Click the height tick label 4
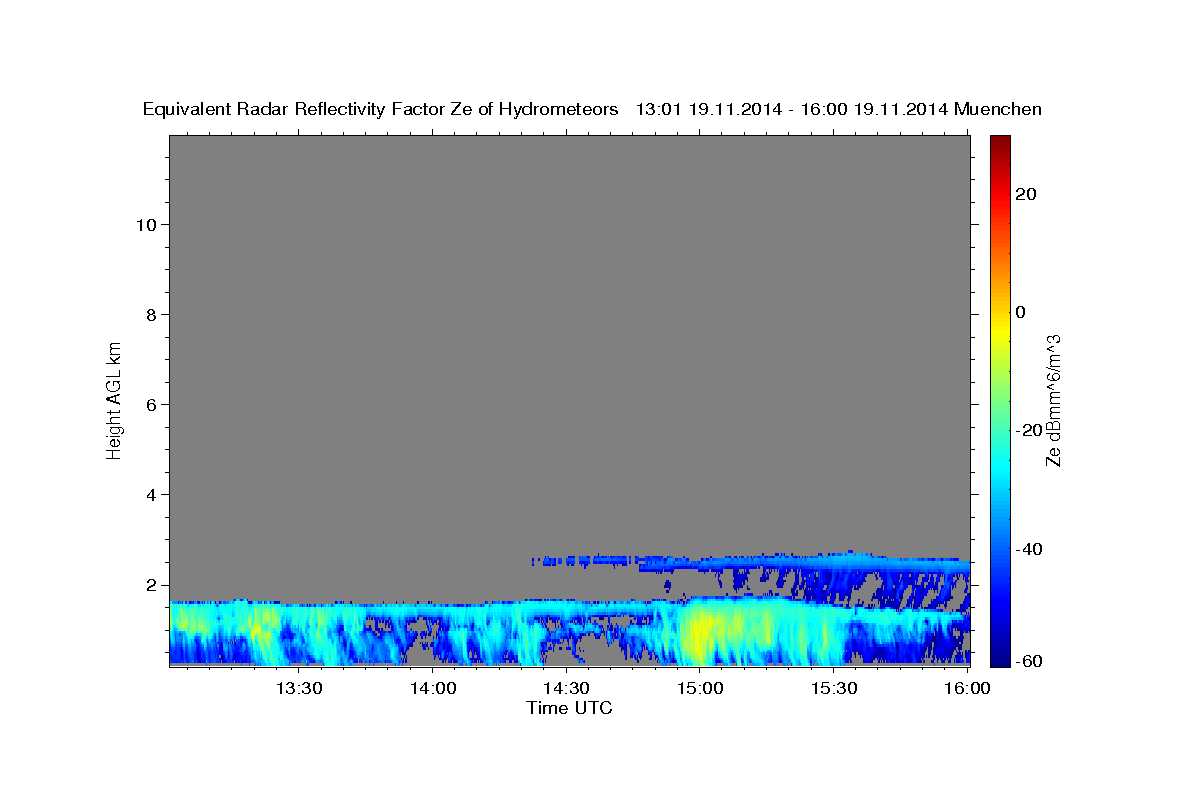Image resolution: width=1200 pixels, height=800 pixels. pyautogui.click(x=151, y=494)
